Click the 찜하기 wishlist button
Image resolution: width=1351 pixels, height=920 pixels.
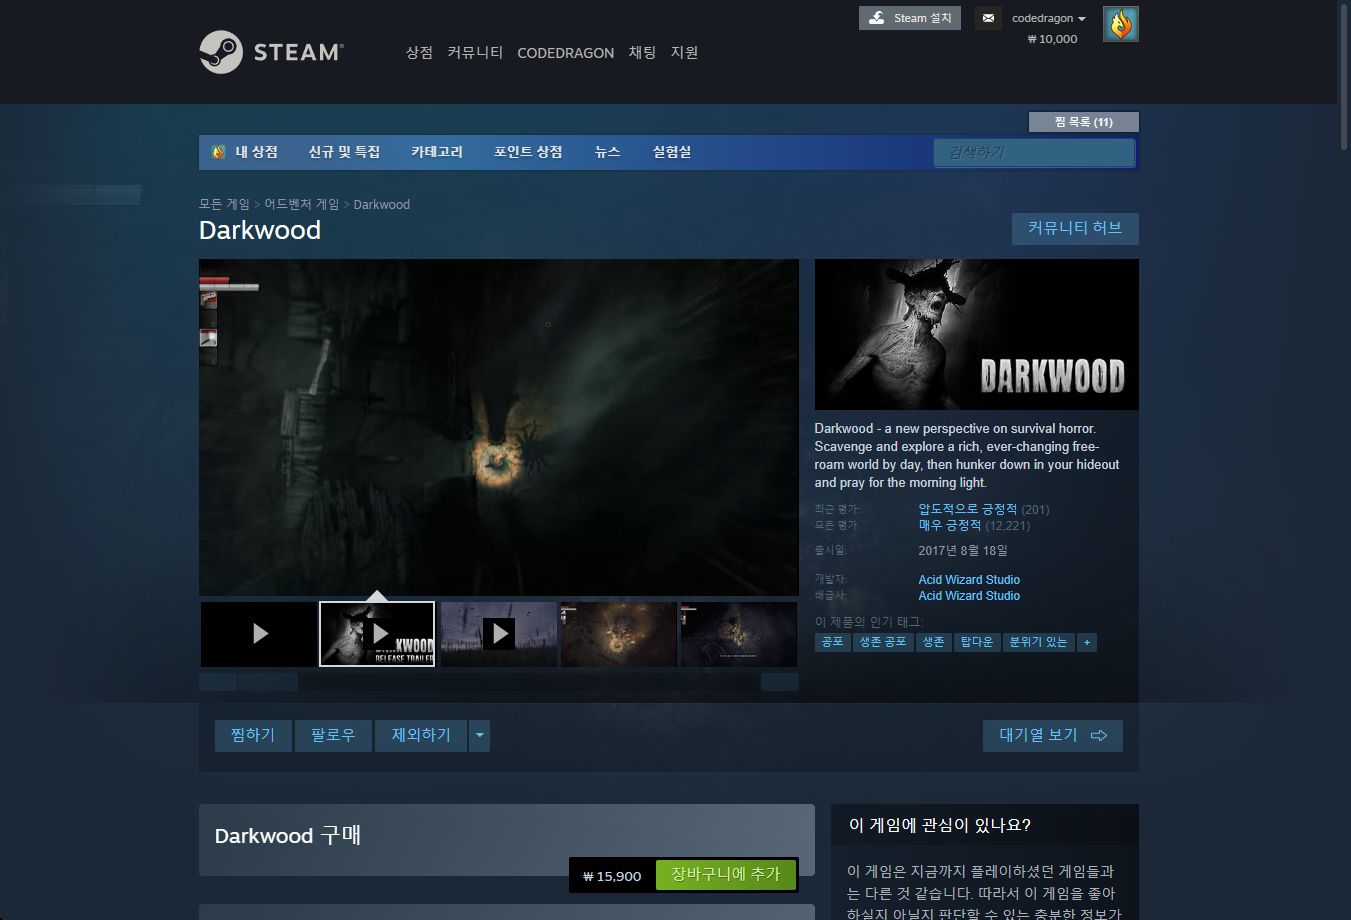click(x=253, y=736)
